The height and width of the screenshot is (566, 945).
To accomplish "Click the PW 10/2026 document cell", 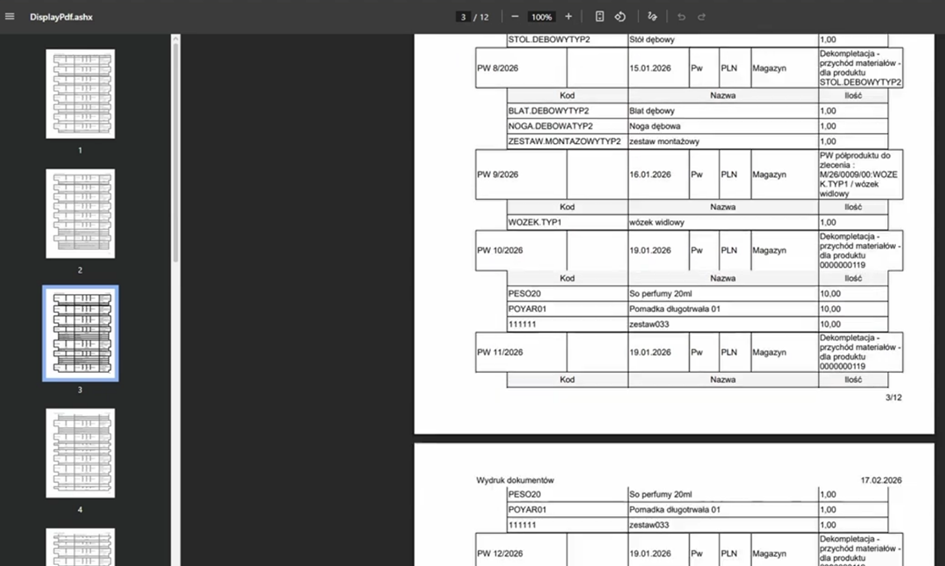I will click(x=520, y=251).
